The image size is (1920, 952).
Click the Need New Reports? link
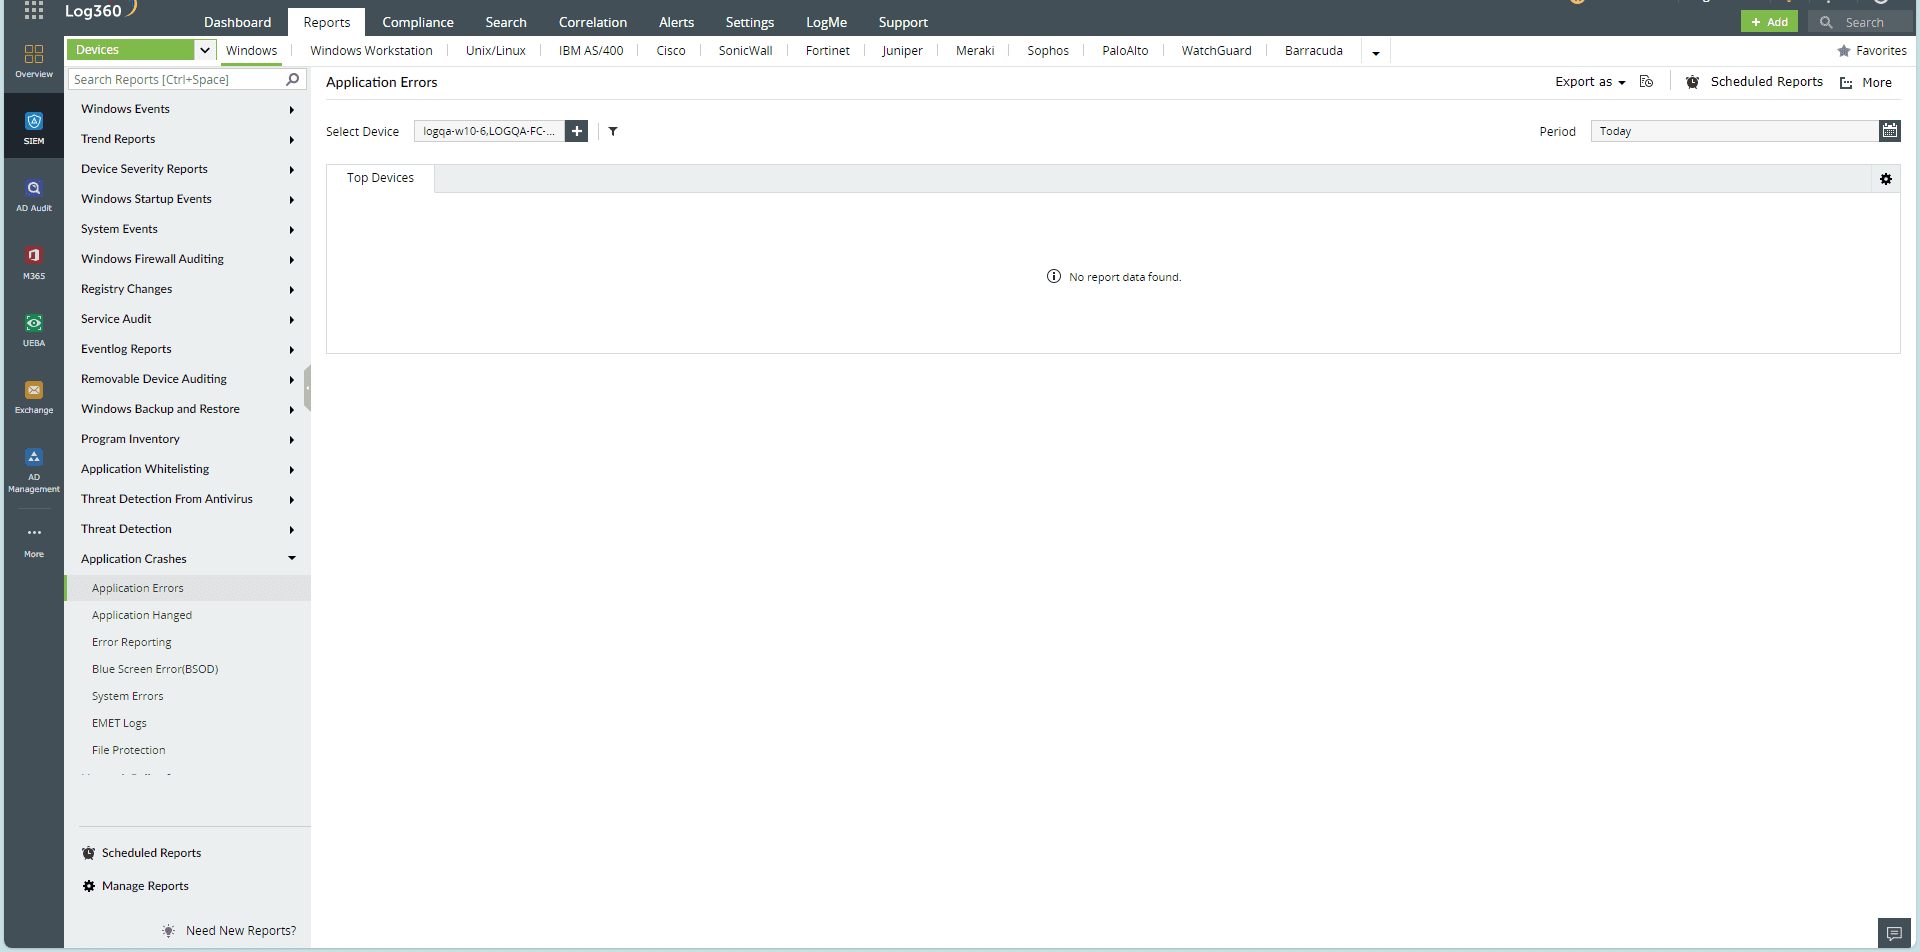point(241,931)
